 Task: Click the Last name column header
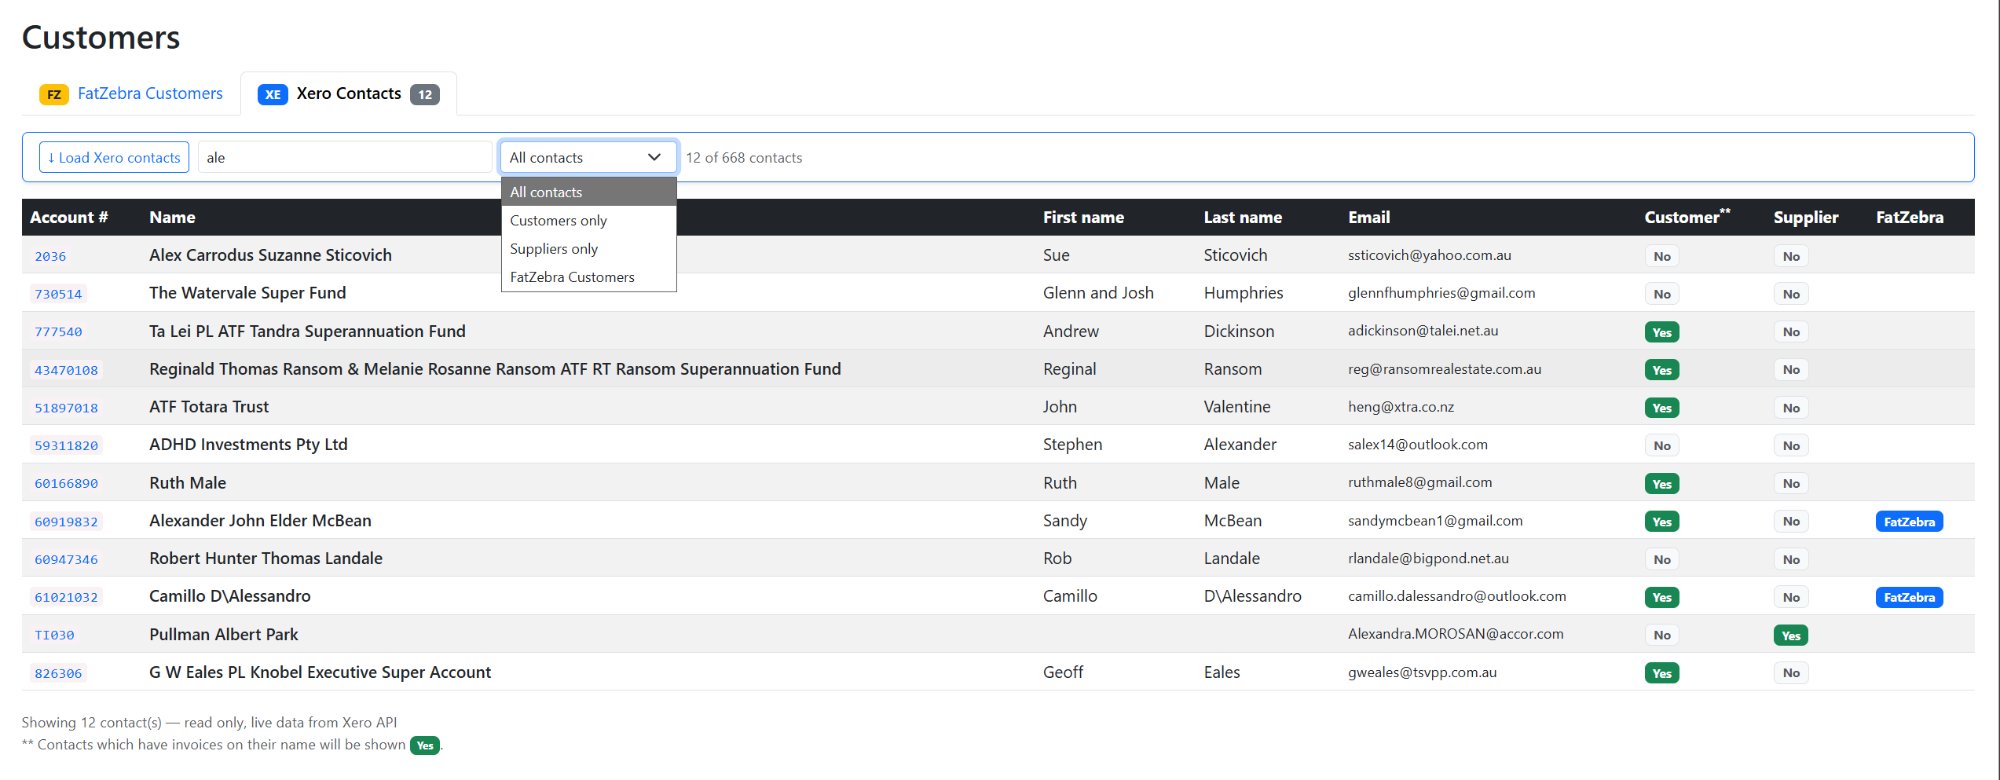(1242, 217)
